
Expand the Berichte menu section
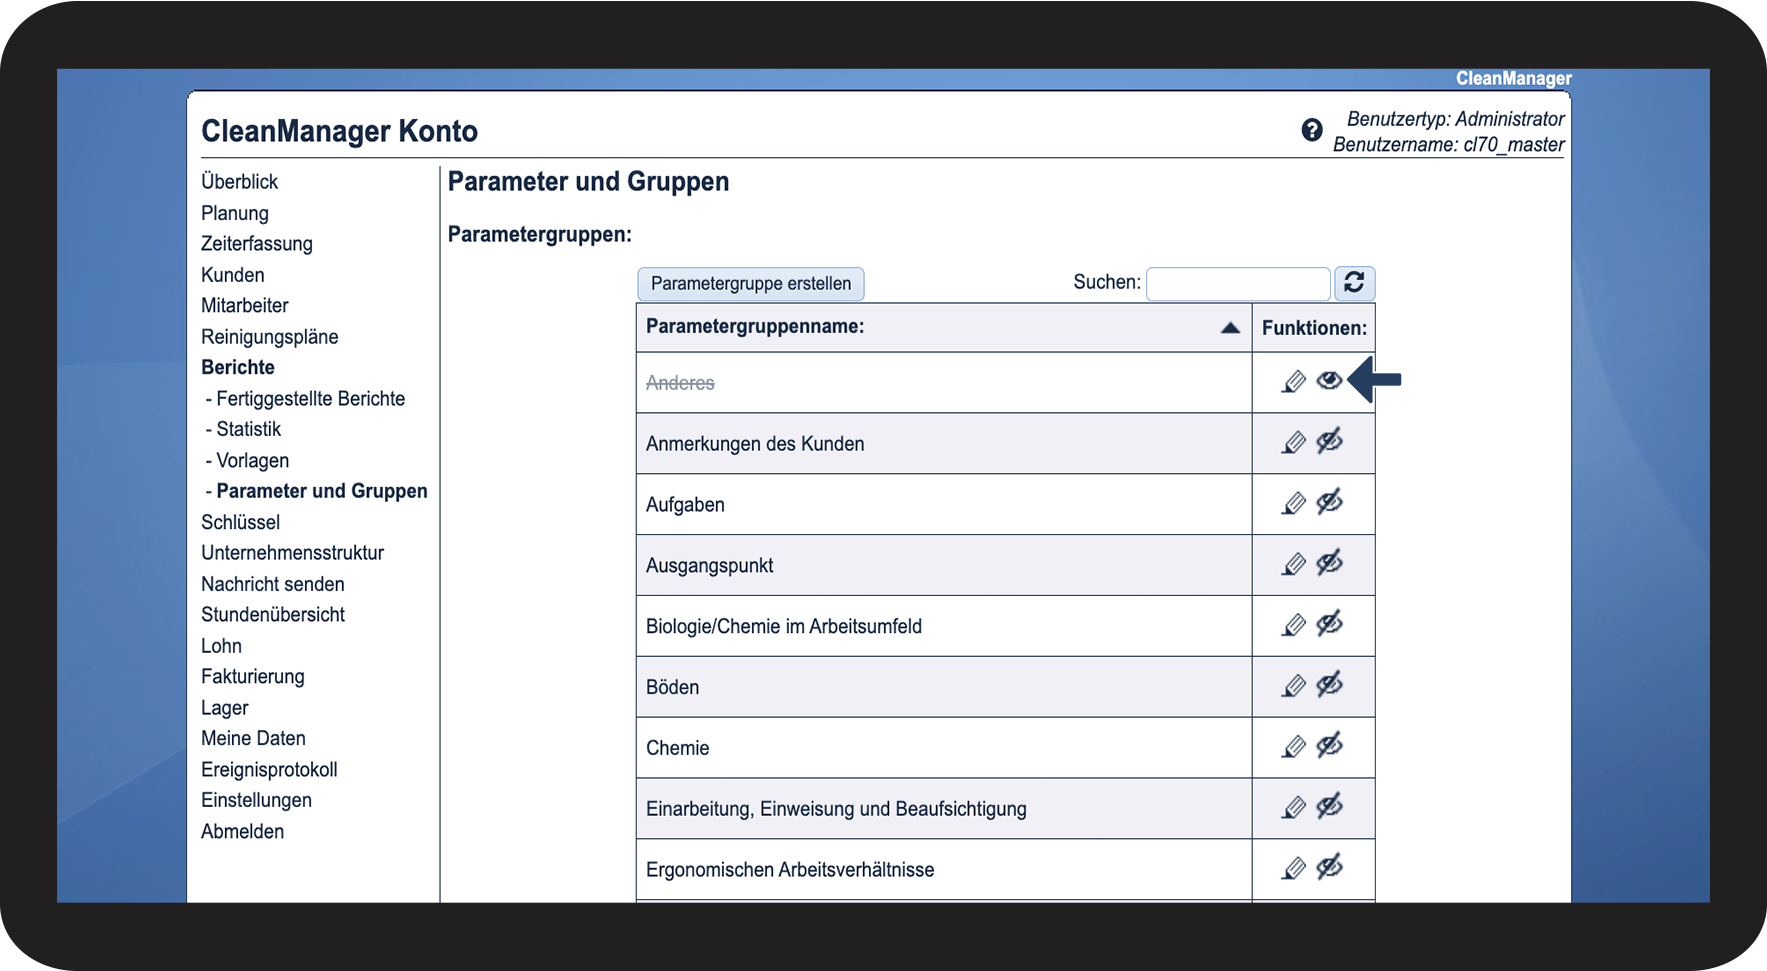click(238, 367)
